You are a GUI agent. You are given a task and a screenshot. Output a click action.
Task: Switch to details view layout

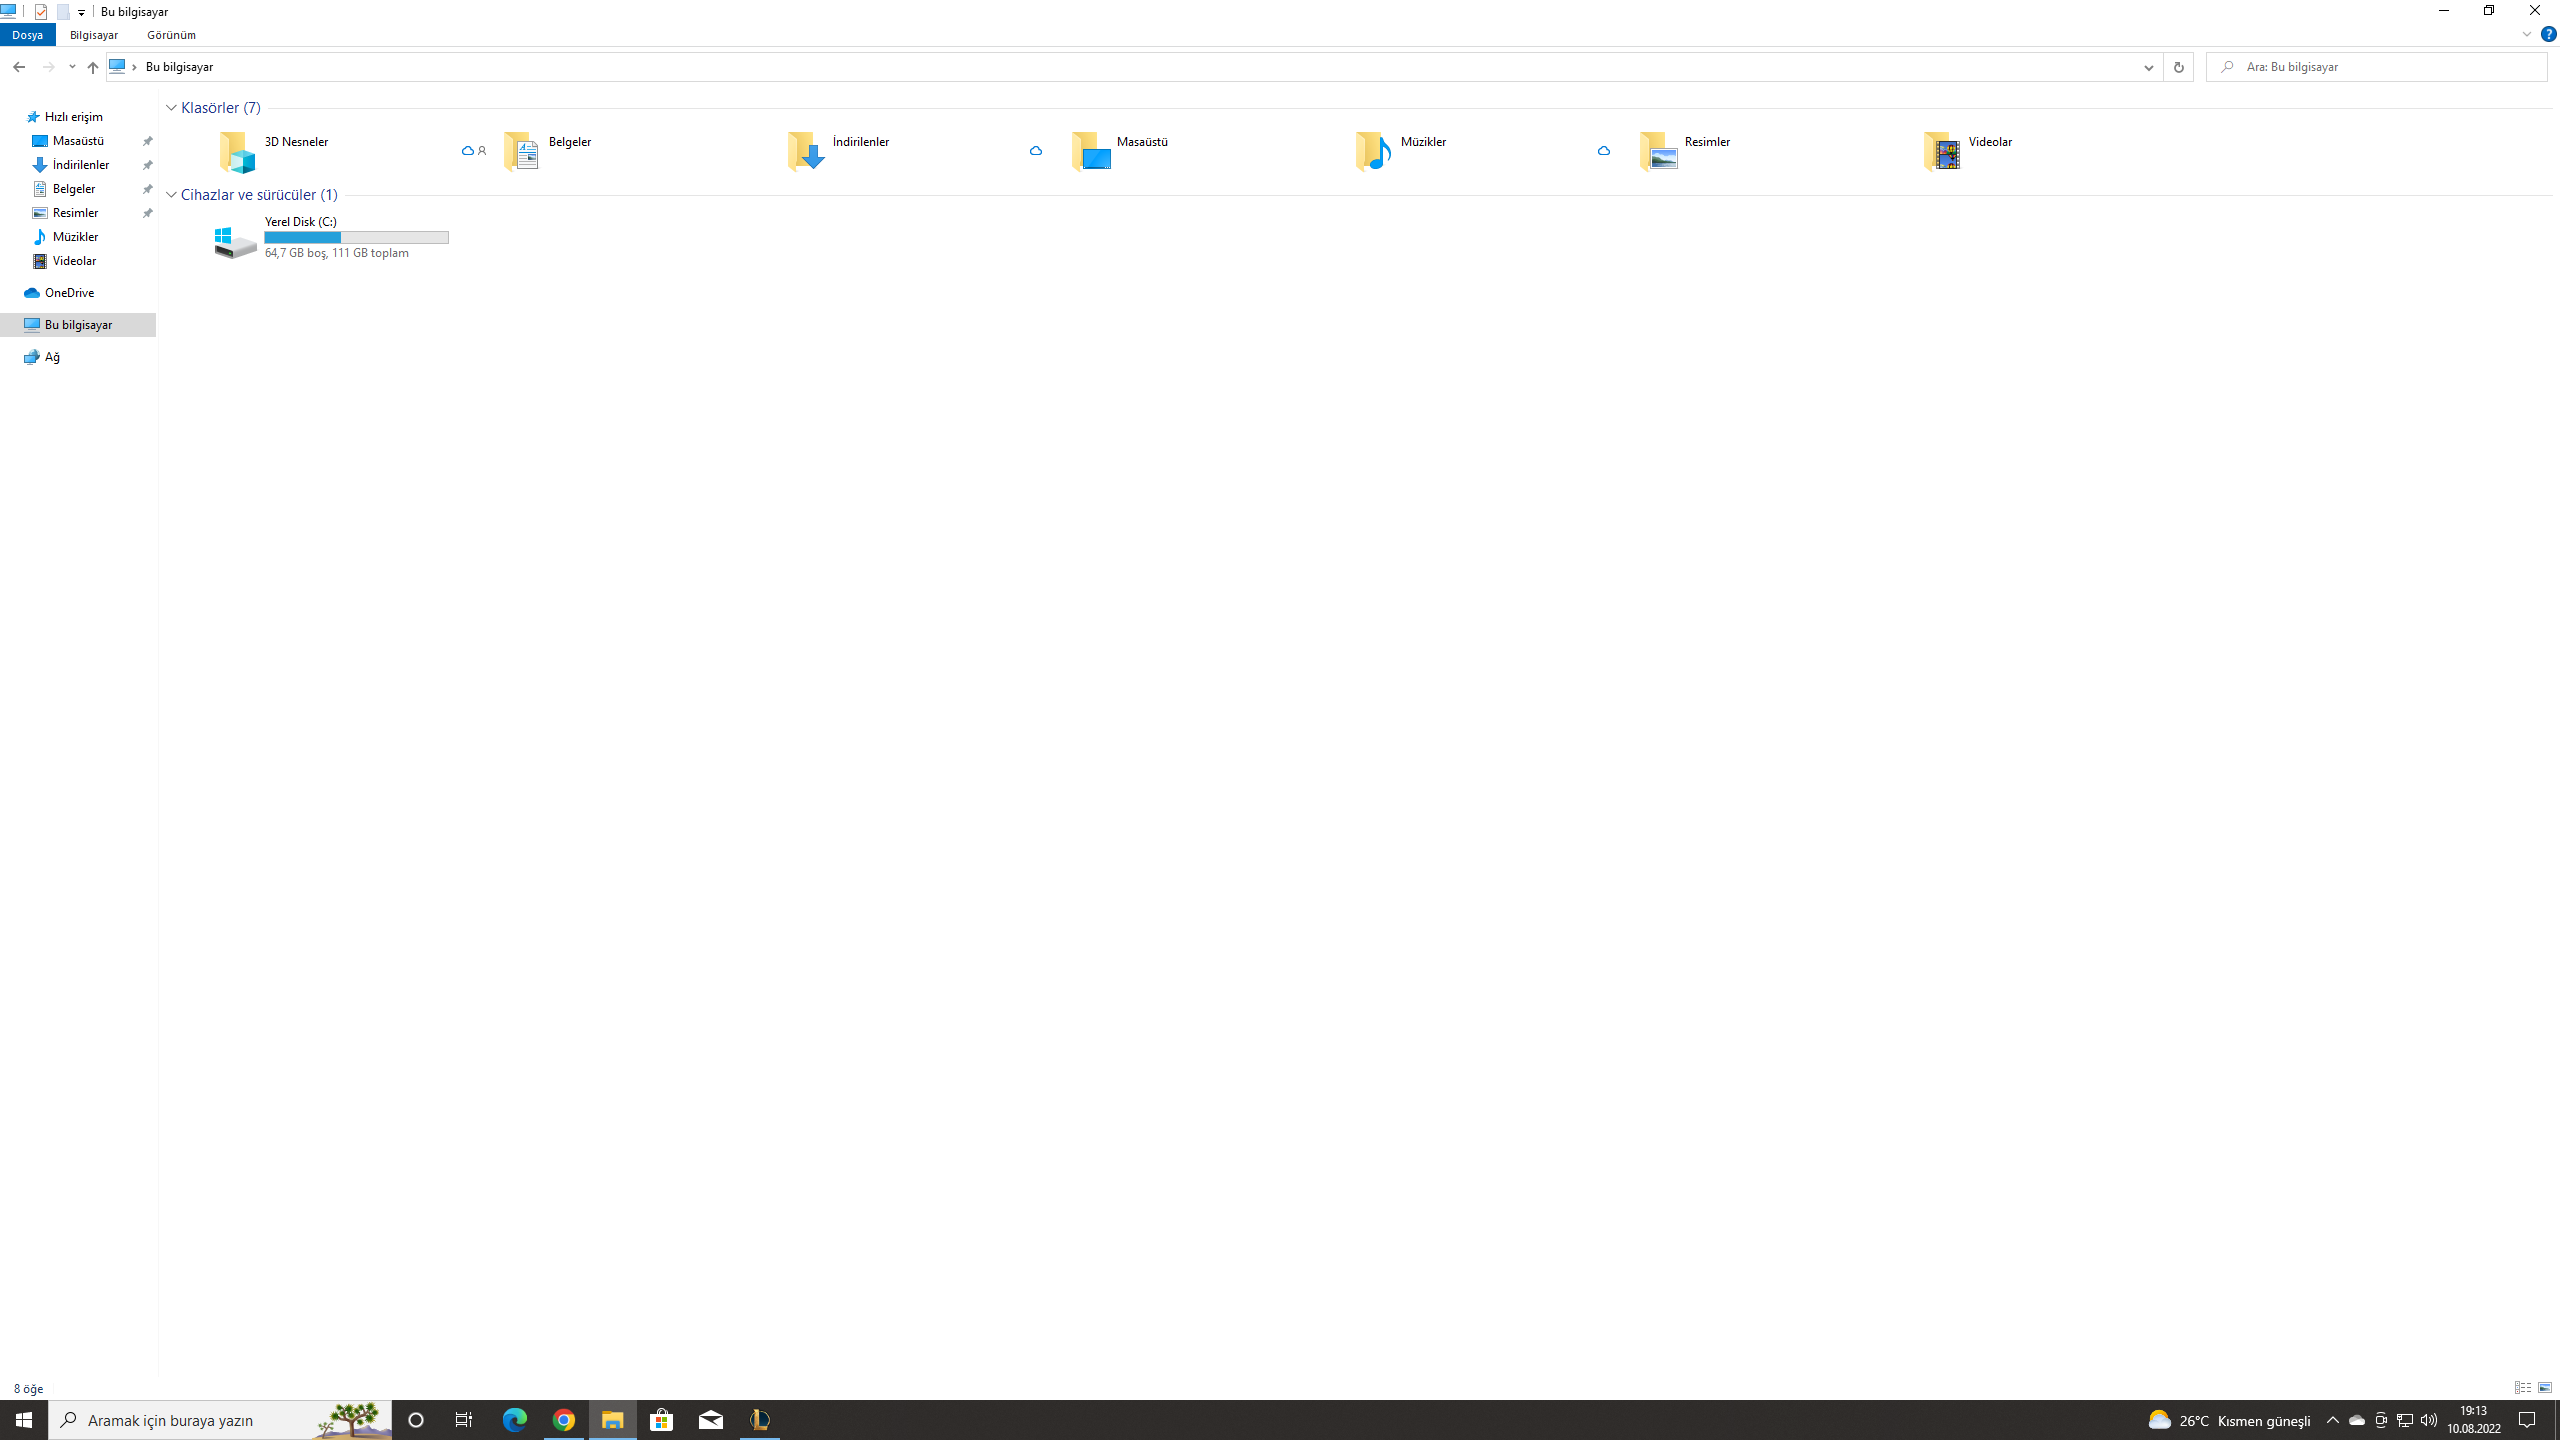point(2522,1388)
